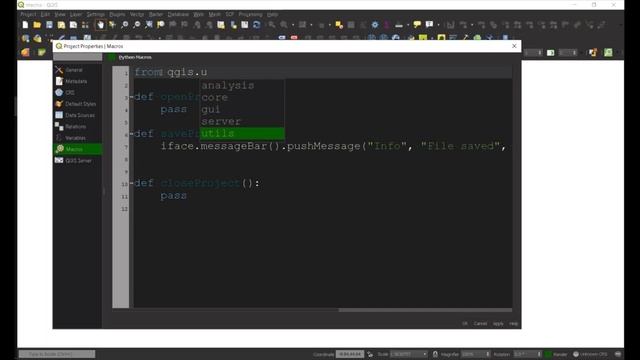This screenshot has width=640, height=360.
Task: Open the Help menu
Action: click(272, 14)
